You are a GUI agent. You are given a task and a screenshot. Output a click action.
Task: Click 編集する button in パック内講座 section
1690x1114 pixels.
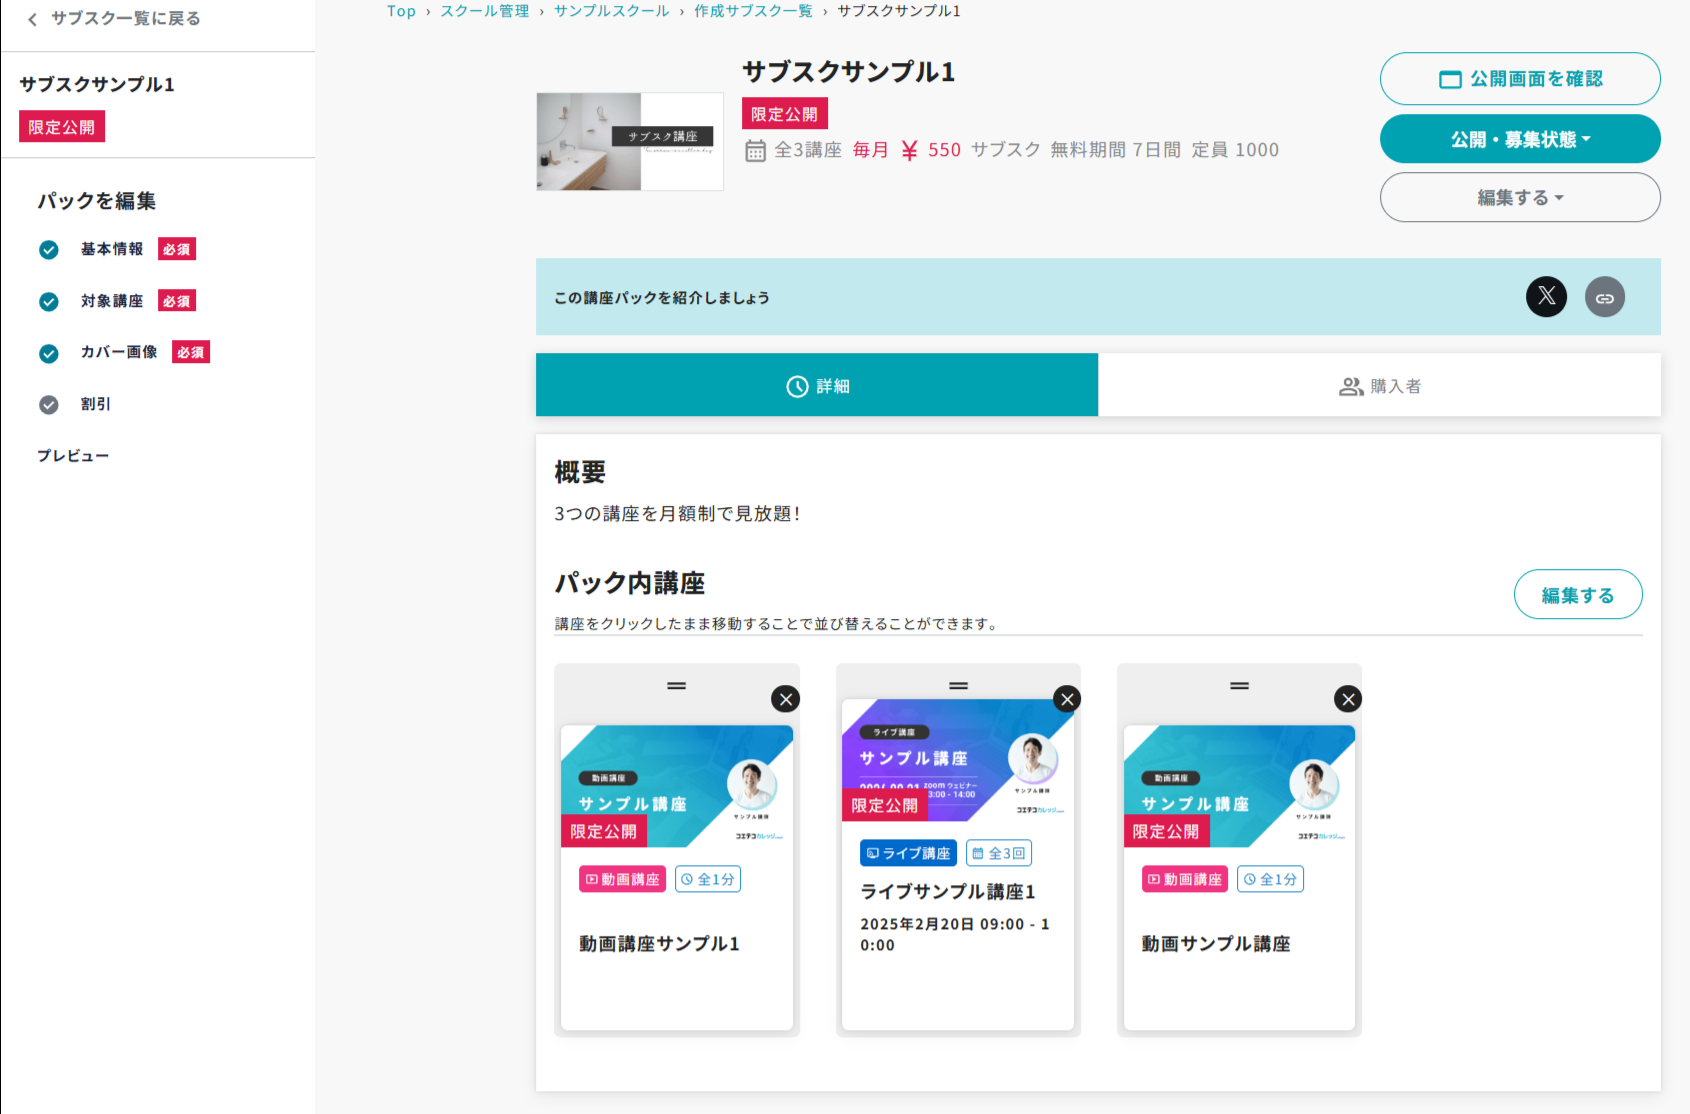1577,595
